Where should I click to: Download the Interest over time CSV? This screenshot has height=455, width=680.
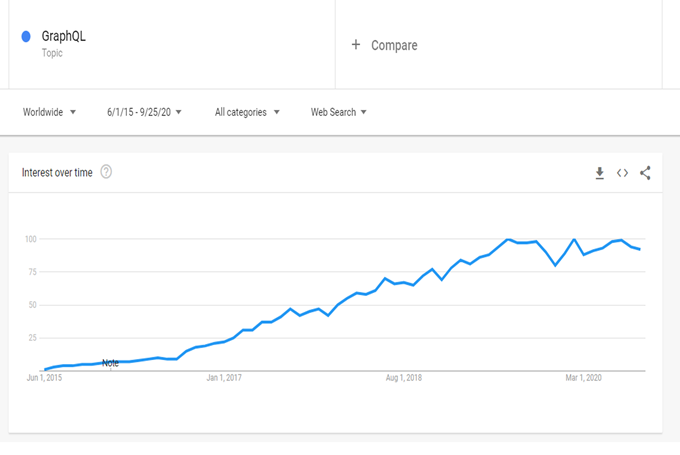point(599,173)
